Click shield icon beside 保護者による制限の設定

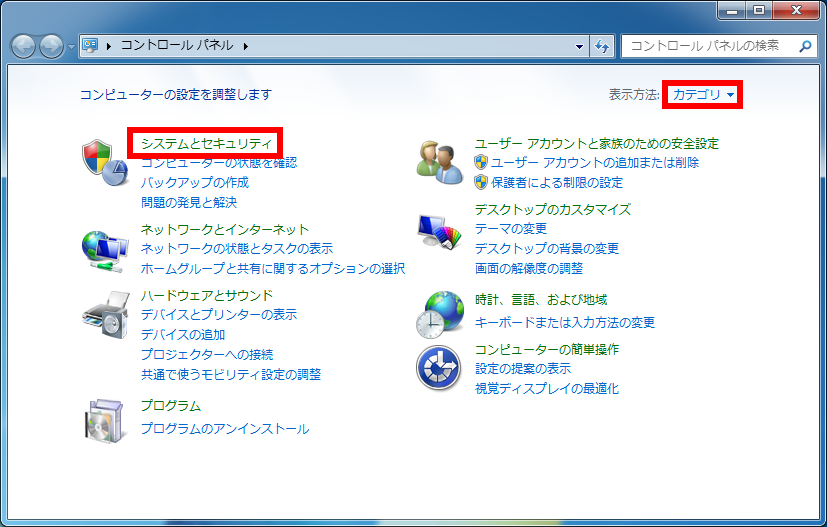[x=481, y=182]
